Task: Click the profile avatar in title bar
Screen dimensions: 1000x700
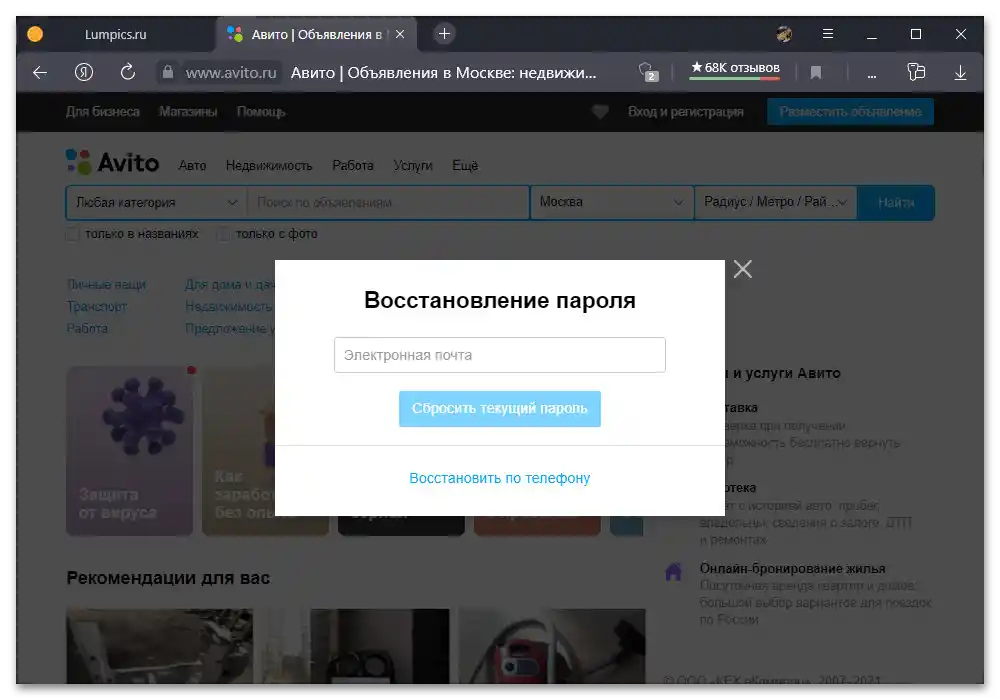Action: point(784,34)
